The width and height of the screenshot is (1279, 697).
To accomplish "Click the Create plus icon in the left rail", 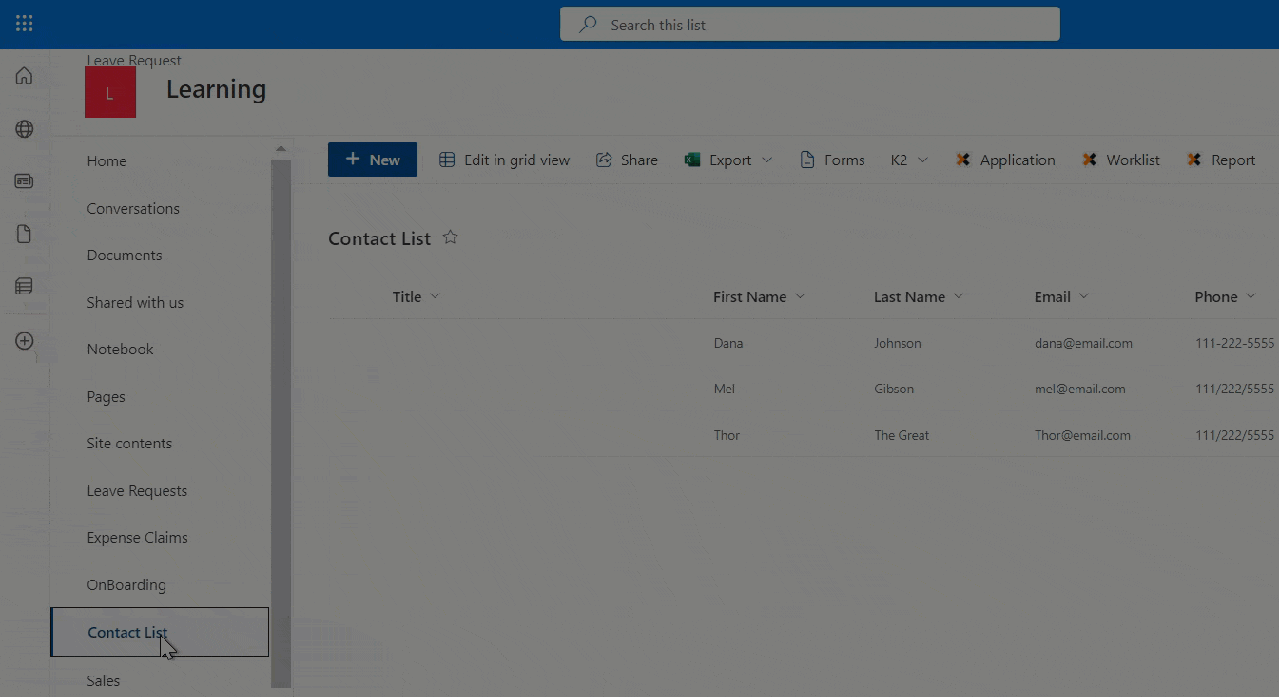I will 23,340.
